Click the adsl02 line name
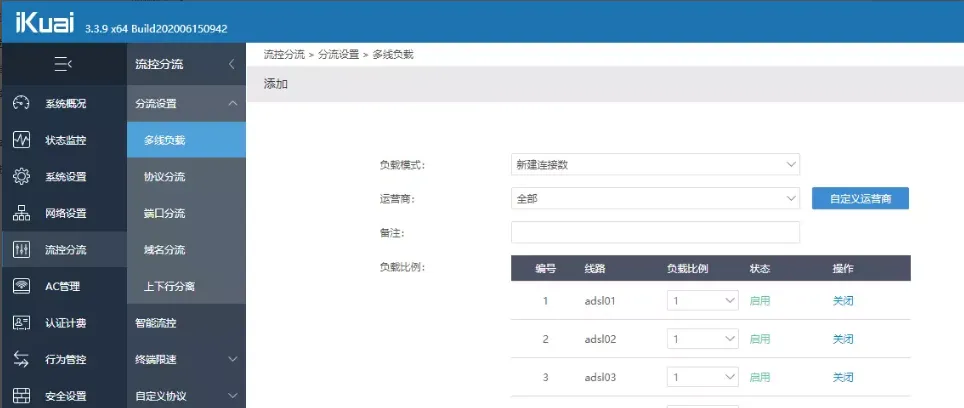964x408 pixels. (600, 339)
